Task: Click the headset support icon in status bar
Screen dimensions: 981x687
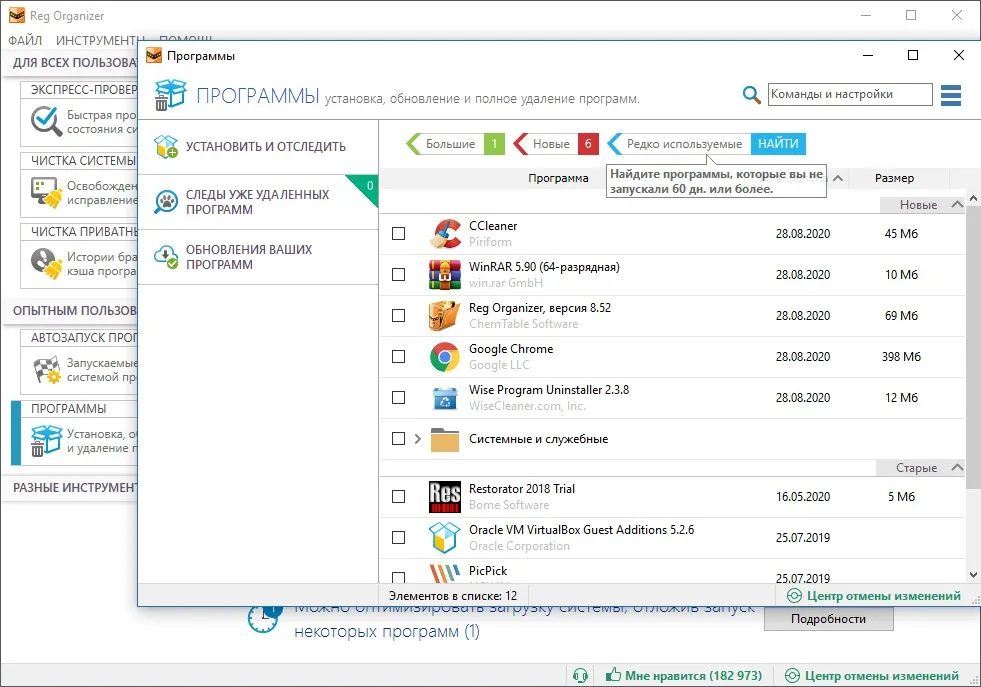Action: 580,676
